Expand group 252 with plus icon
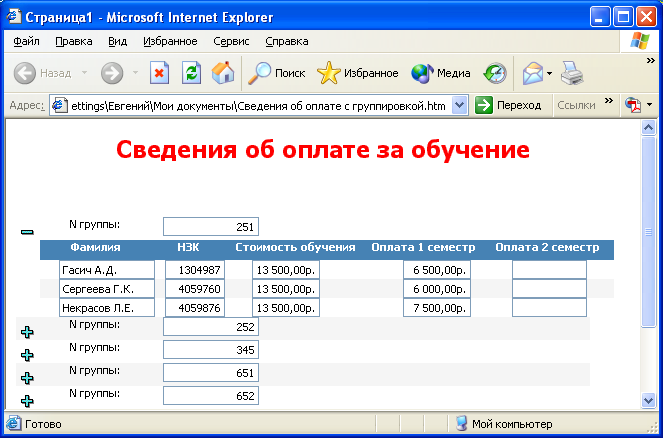This screenshot has width=663, height=438. (27, 332)
